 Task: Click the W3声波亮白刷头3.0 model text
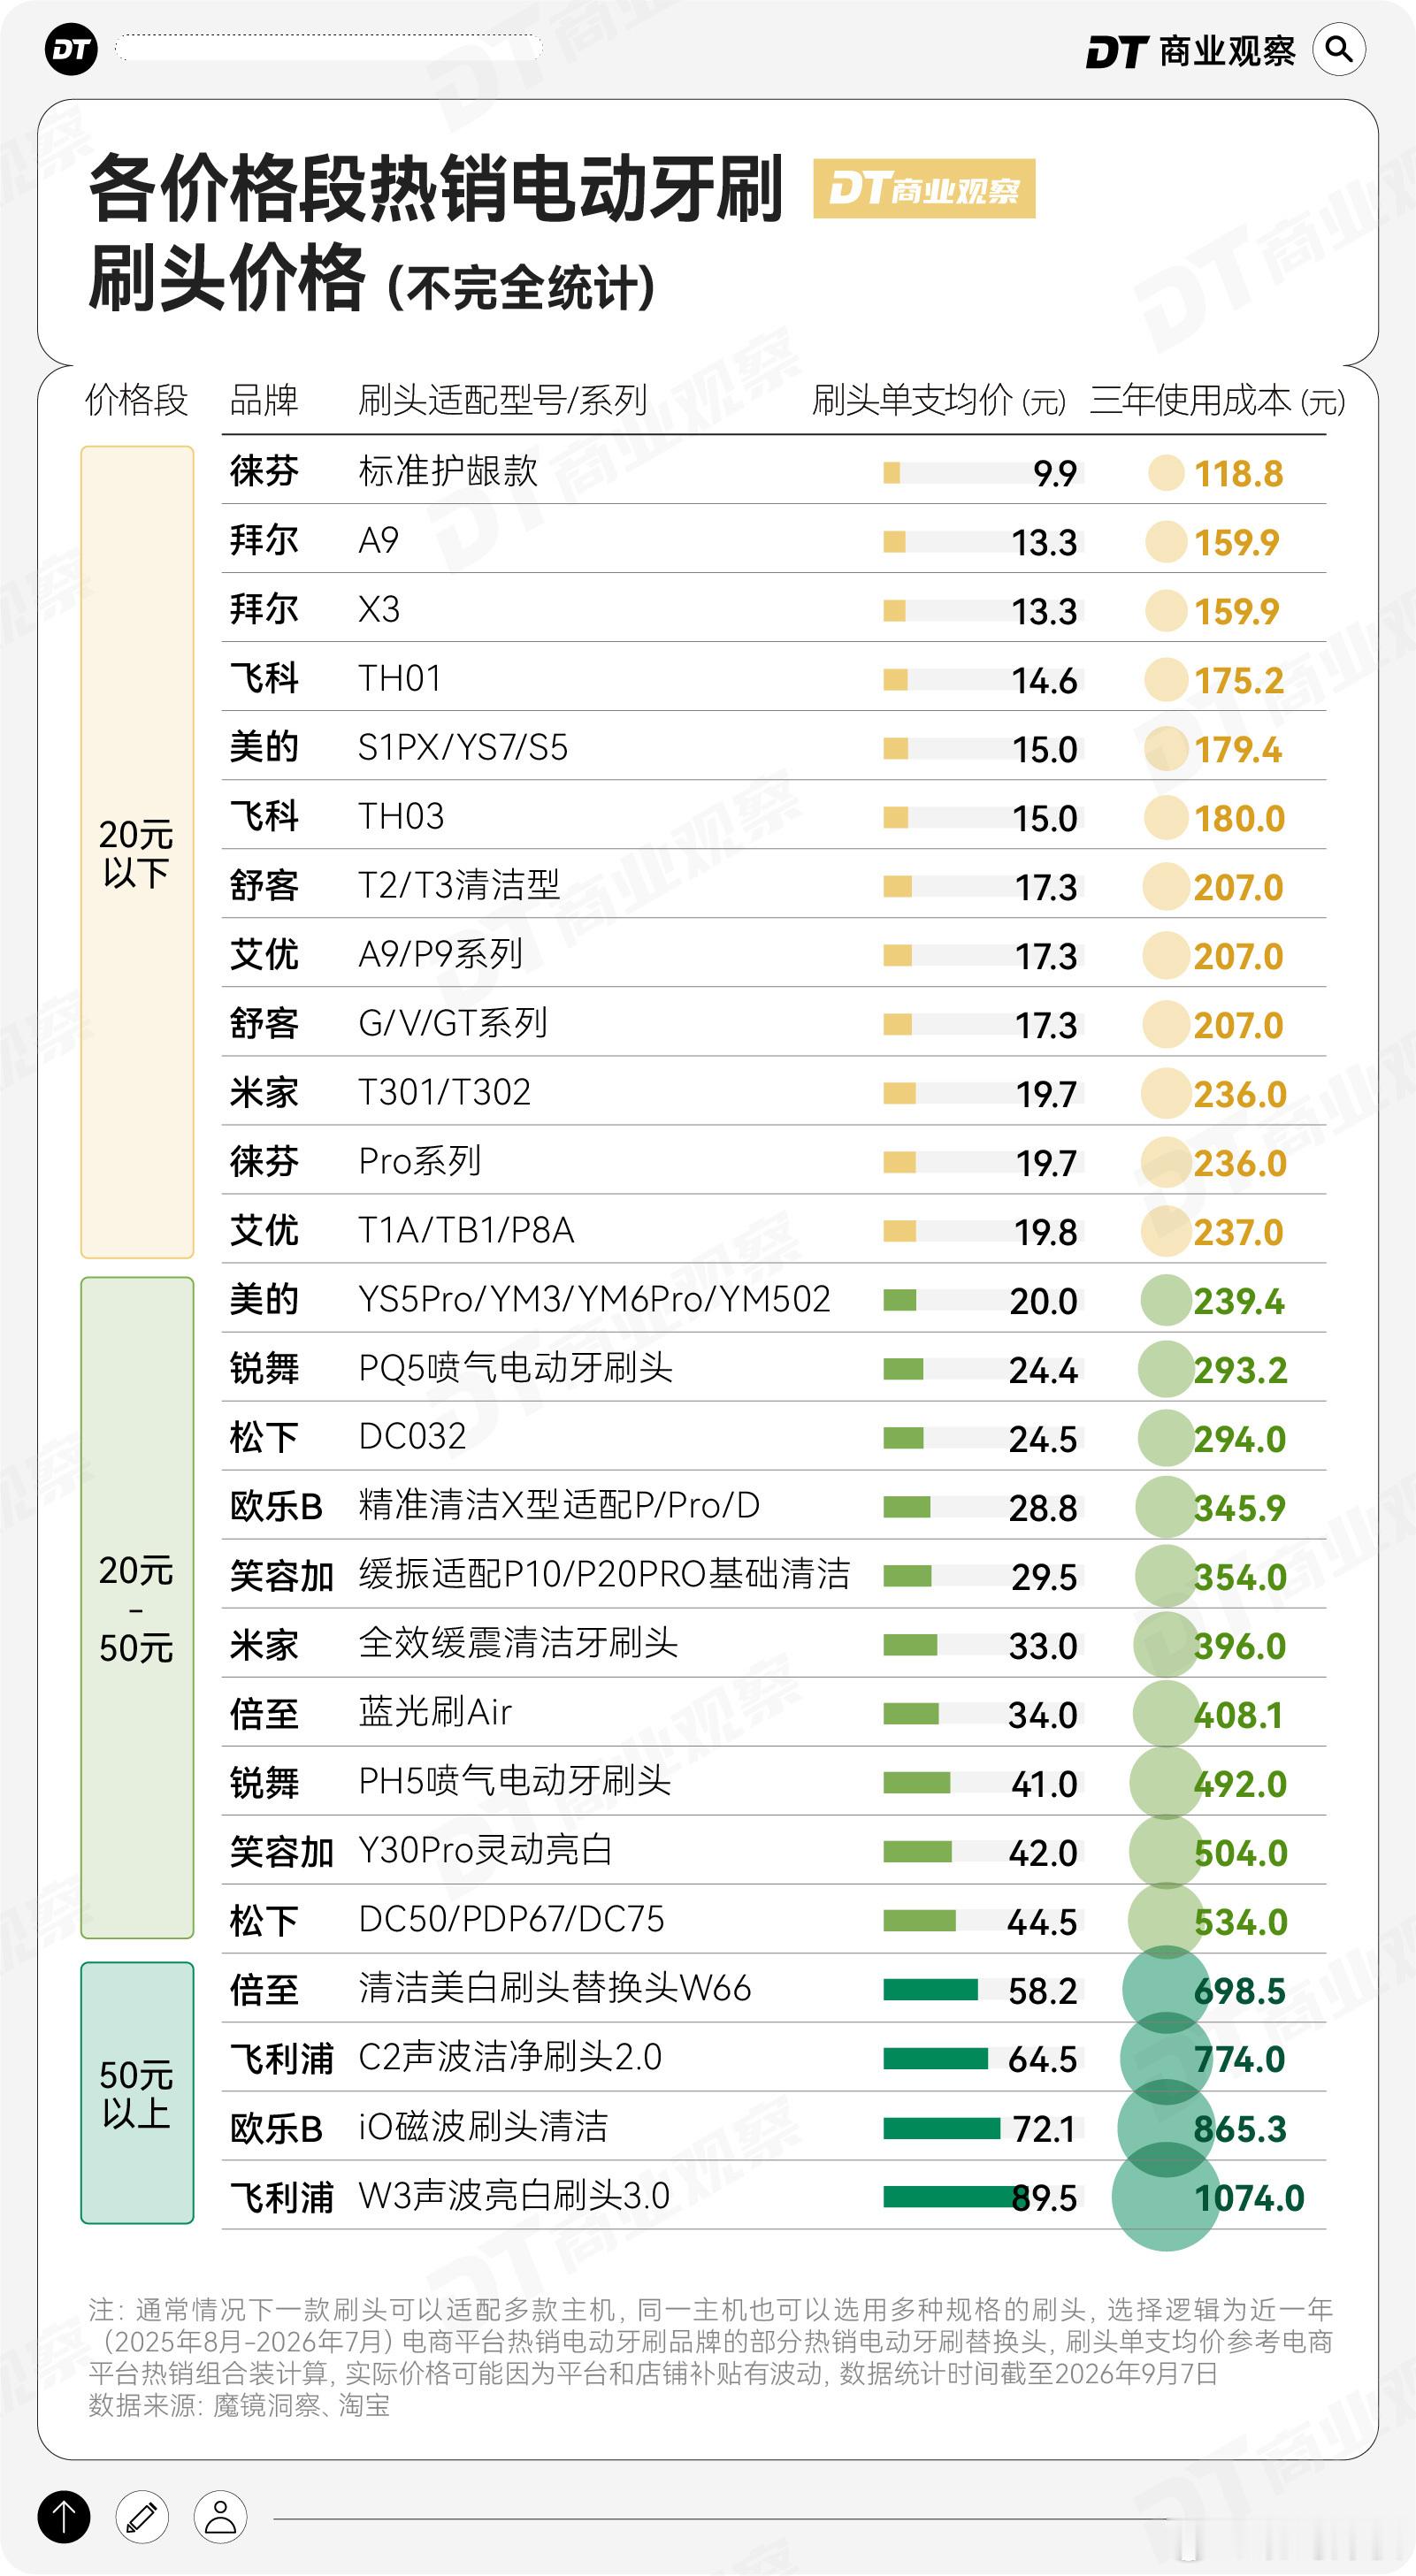click(514, 2196)
